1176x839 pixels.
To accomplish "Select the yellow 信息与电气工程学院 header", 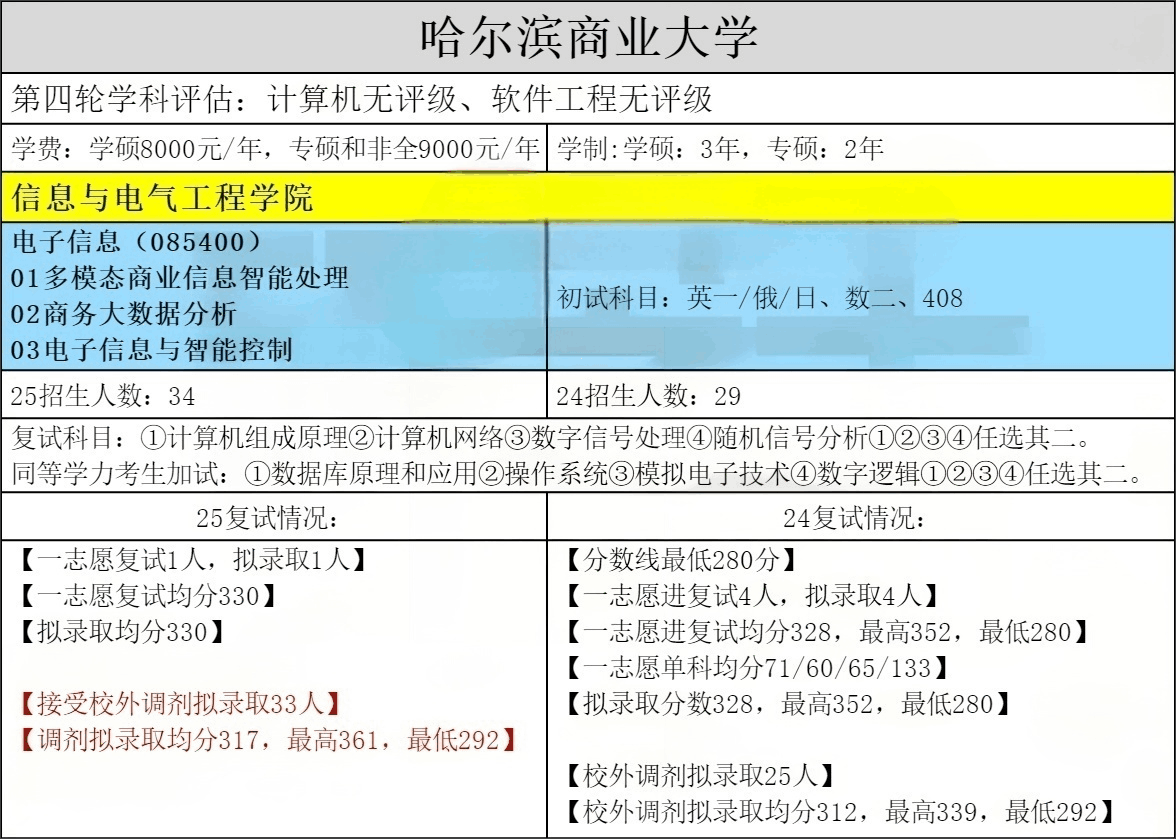I will [162, 198].
